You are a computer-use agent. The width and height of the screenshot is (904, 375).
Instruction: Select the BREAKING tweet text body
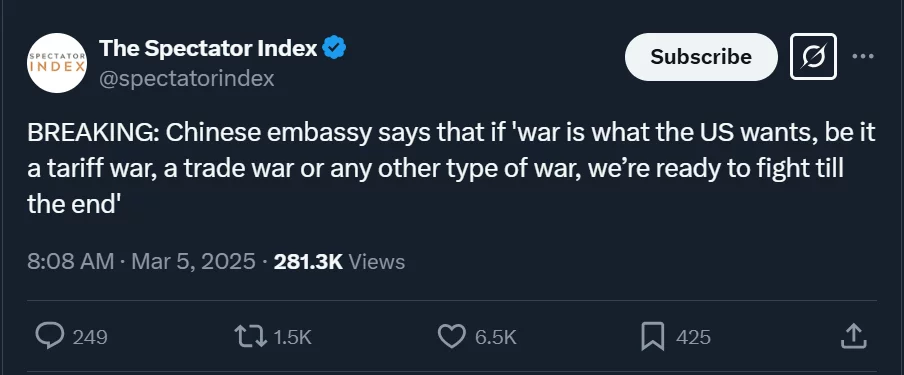(451, 168)
